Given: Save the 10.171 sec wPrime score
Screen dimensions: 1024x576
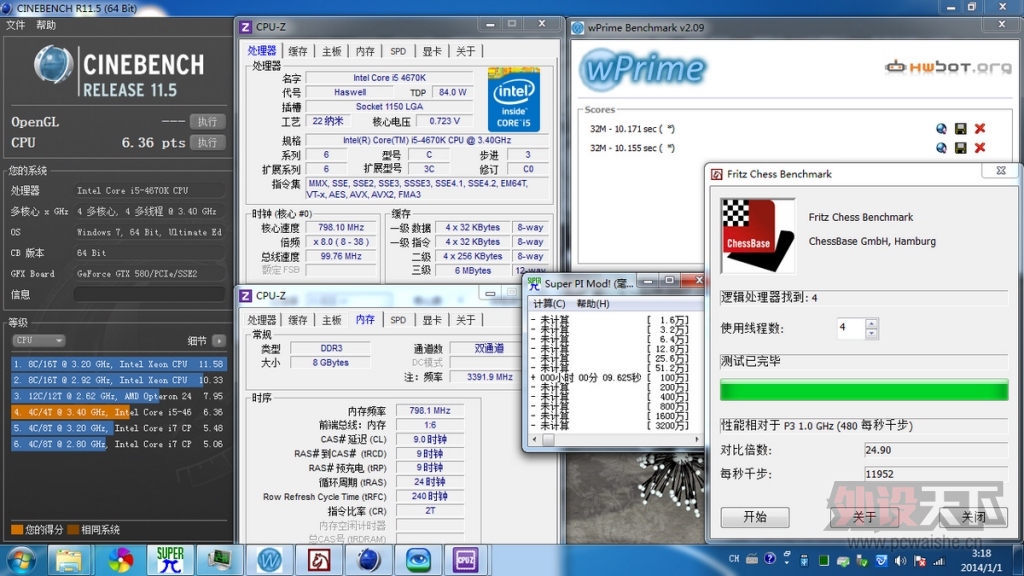Looking at the screenshot, I should [x=960, y=129].
